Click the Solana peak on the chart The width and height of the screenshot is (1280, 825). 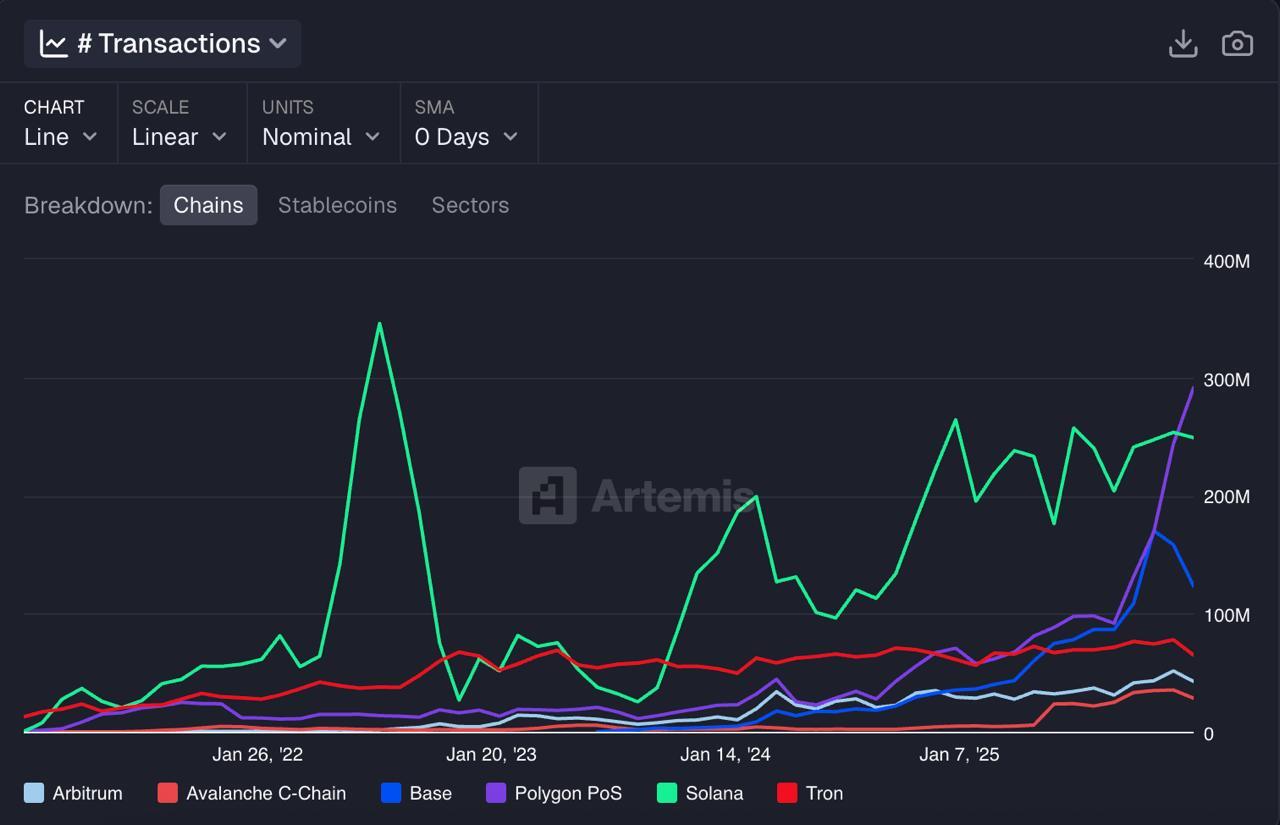(x=379, y=324)
